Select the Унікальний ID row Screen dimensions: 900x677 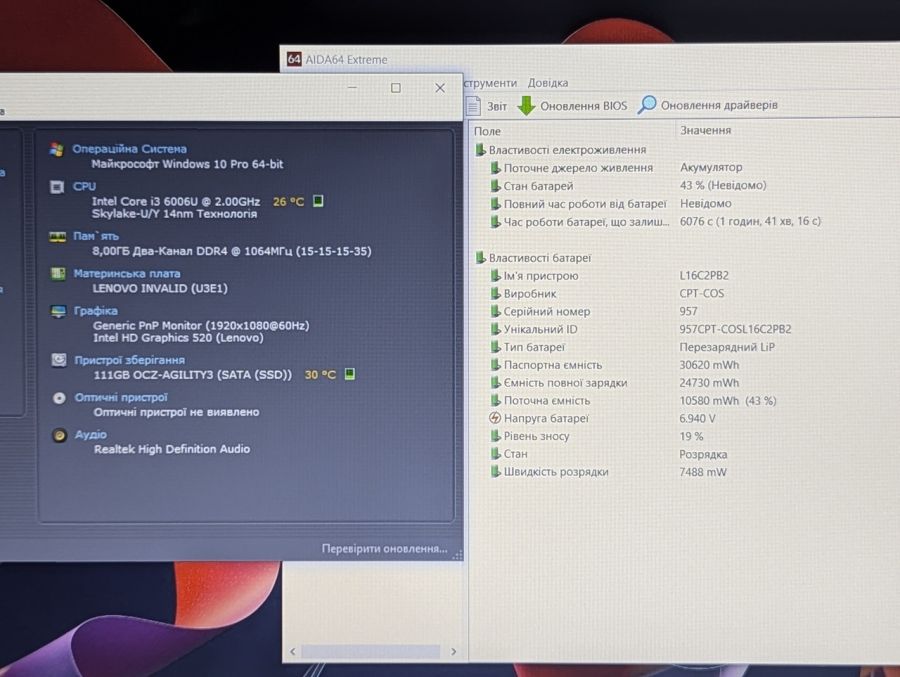640,329
